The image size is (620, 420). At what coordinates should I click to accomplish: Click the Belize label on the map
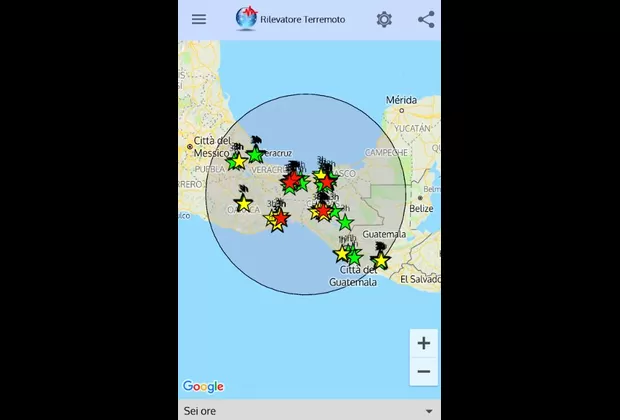(x=421, y=208)
